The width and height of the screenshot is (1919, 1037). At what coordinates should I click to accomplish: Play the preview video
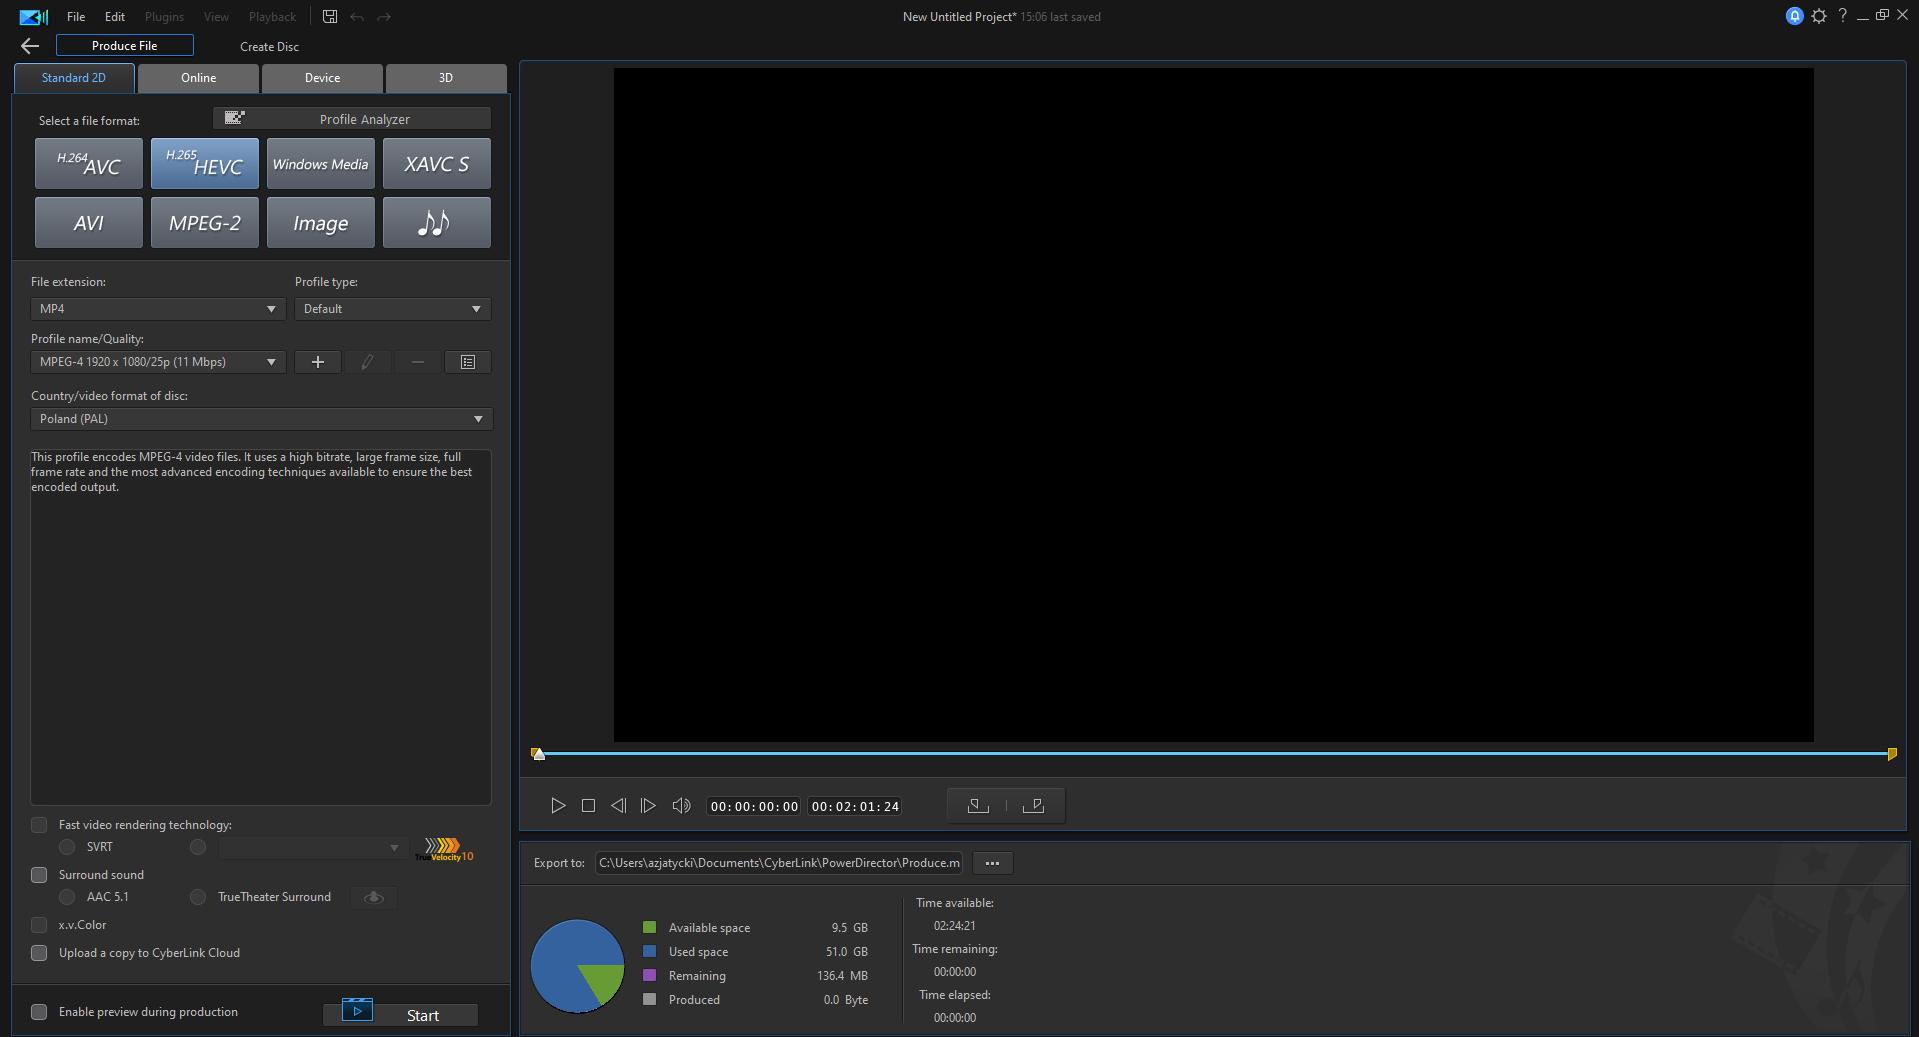[x=558, y=806]
